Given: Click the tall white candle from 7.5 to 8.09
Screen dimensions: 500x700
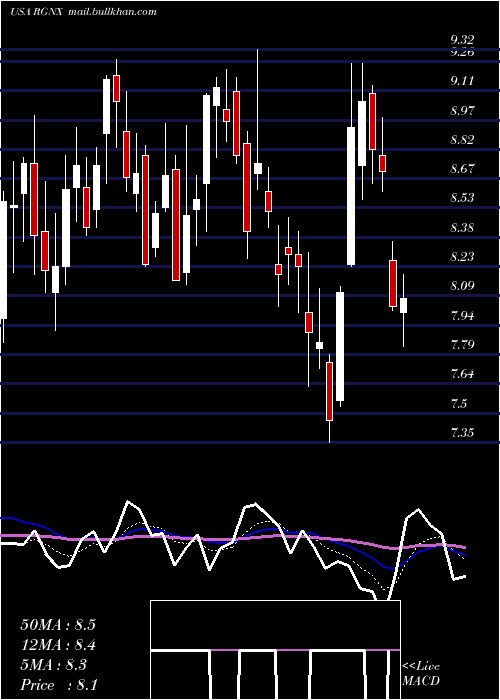Looking at the screenshot, I should tap(340, 346).
